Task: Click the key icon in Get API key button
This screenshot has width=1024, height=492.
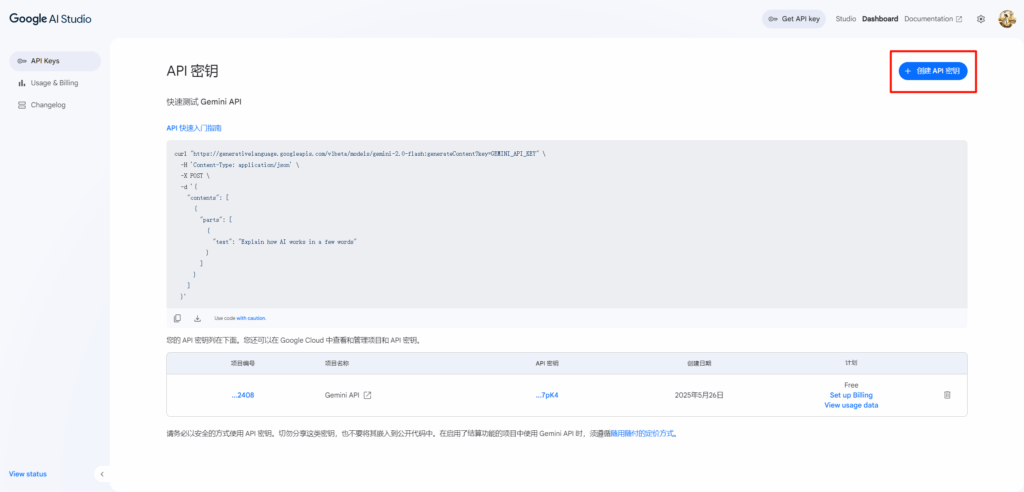Action: (x=773, y=19)
